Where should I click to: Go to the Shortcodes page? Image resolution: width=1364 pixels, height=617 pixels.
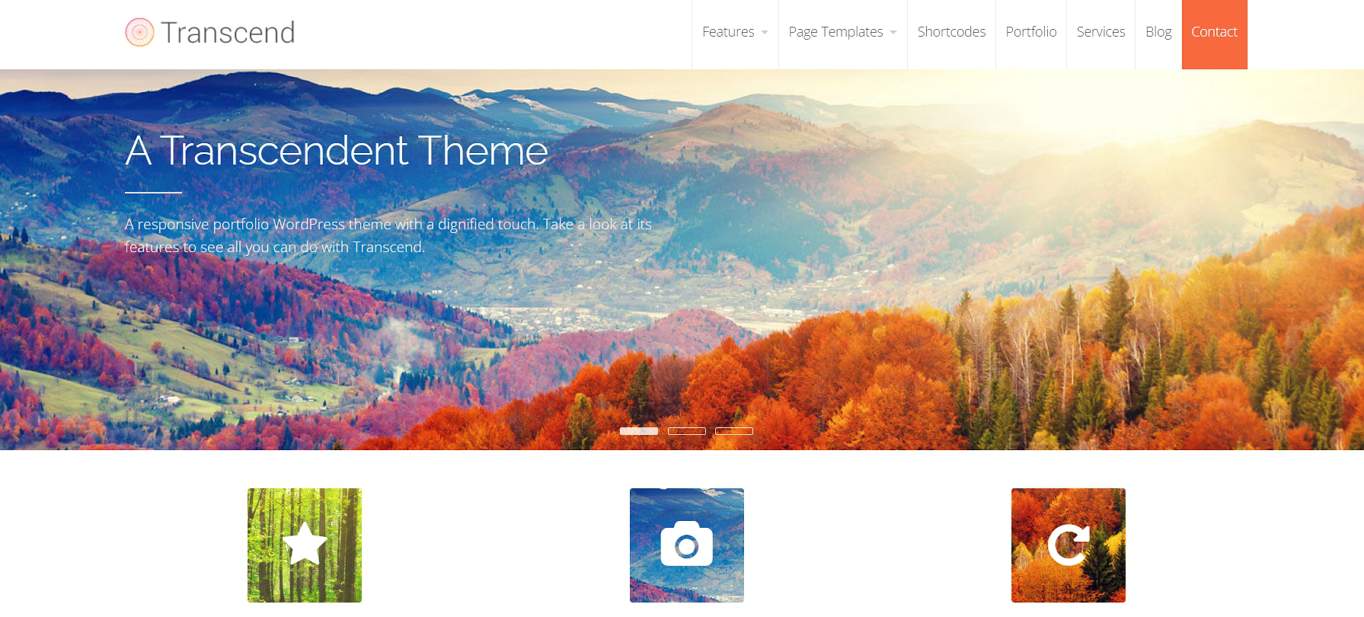(952, 32)
